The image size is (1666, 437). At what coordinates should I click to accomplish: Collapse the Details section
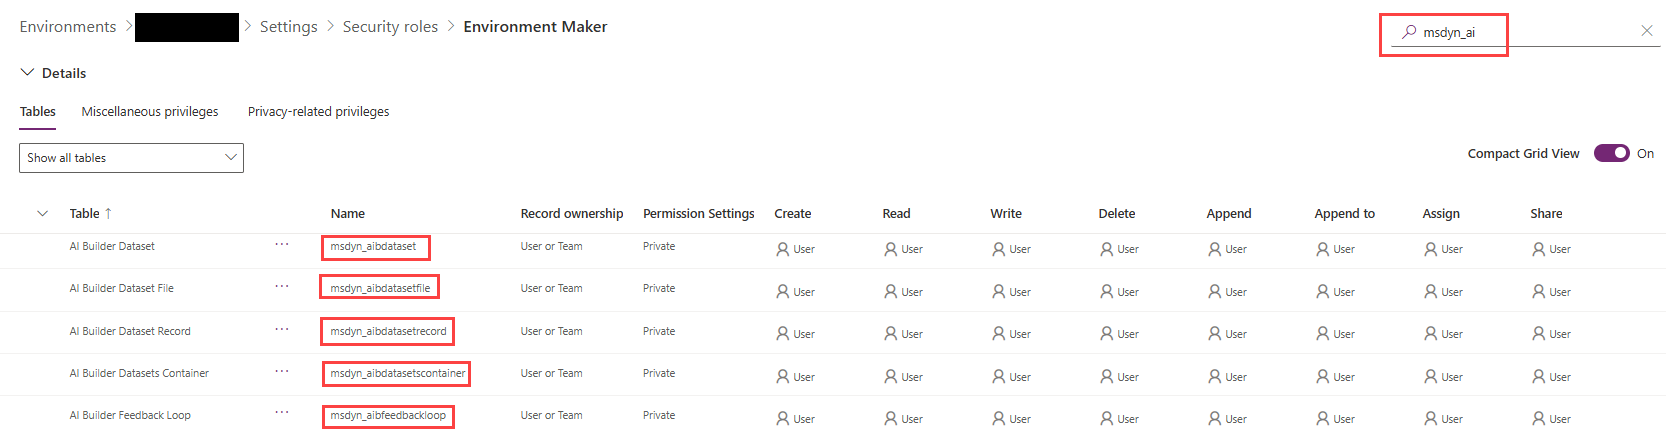(x=28, y=73)
